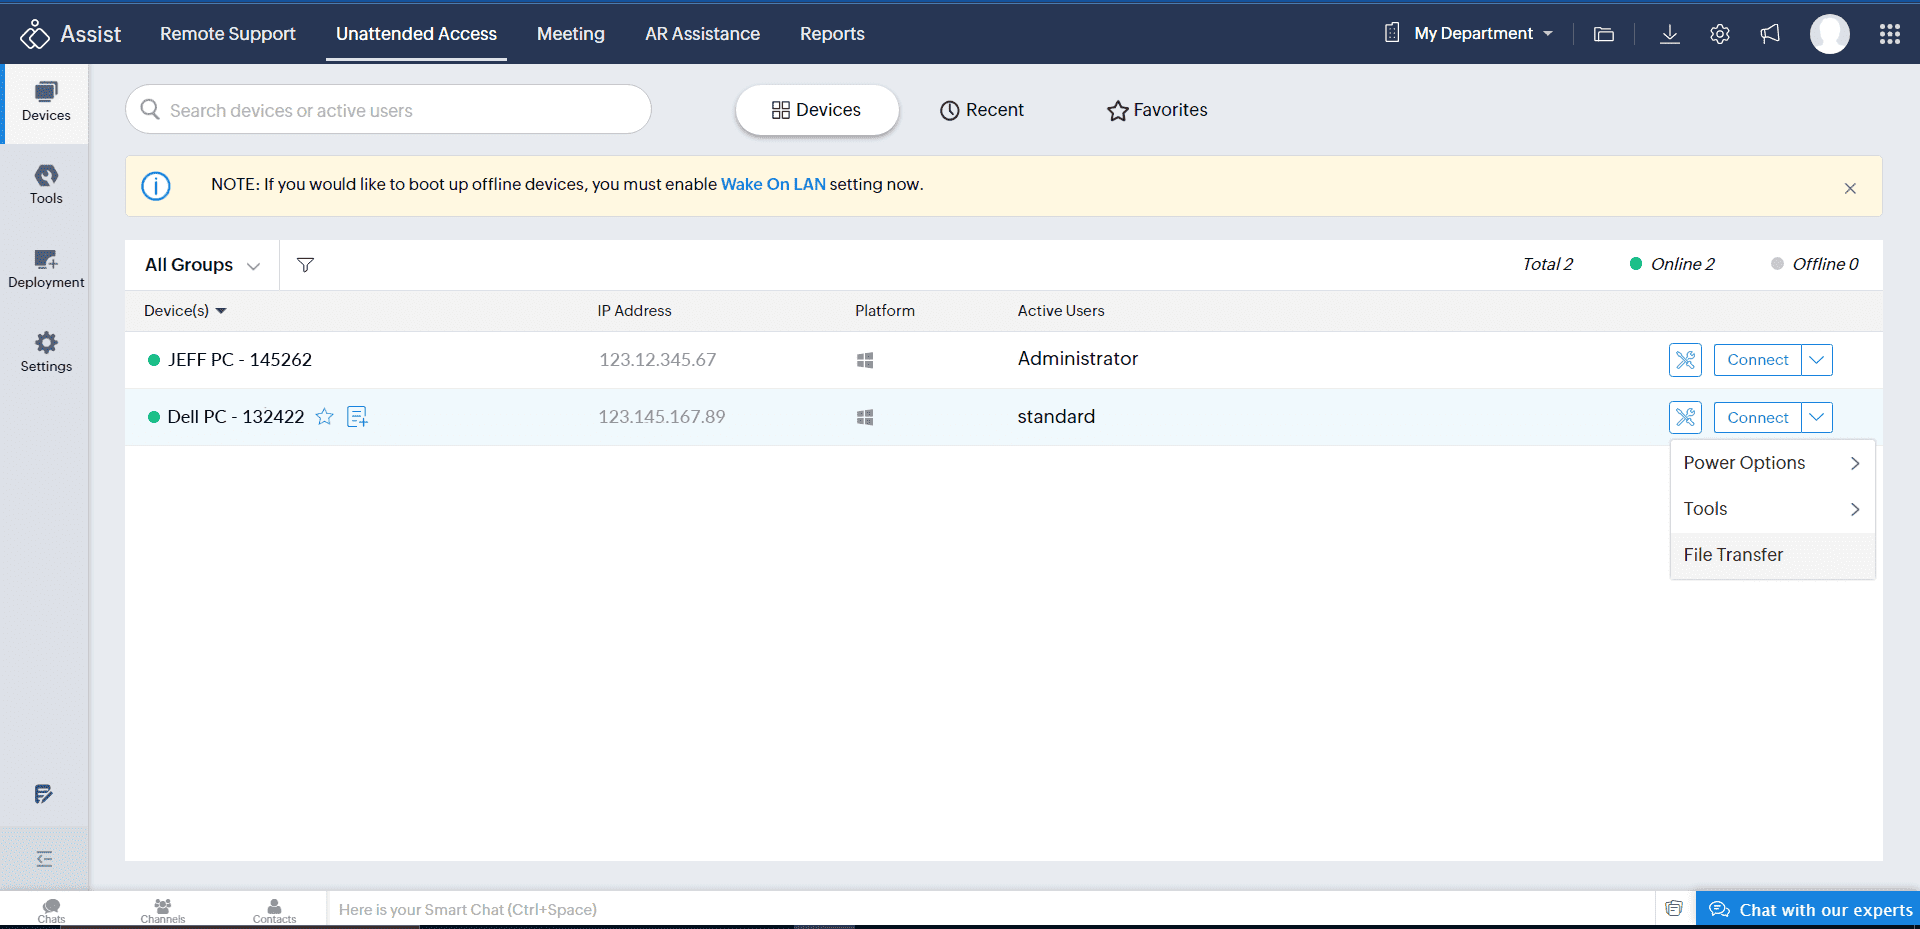Open the Deployment section from the sidebar
The width and height of the screenshot is (1920, 929).
pos(46,268)
